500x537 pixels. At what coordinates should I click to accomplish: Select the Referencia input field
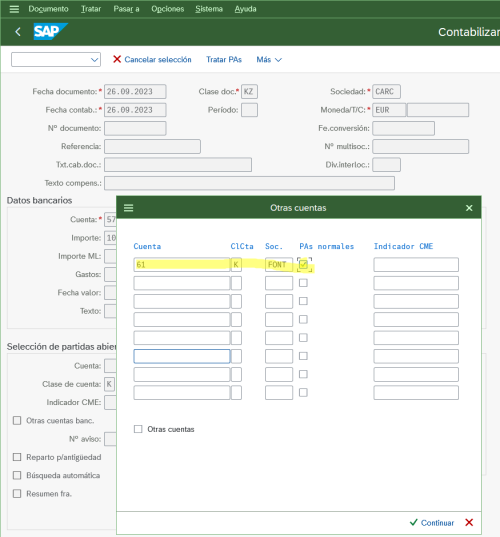coord(152,147)
